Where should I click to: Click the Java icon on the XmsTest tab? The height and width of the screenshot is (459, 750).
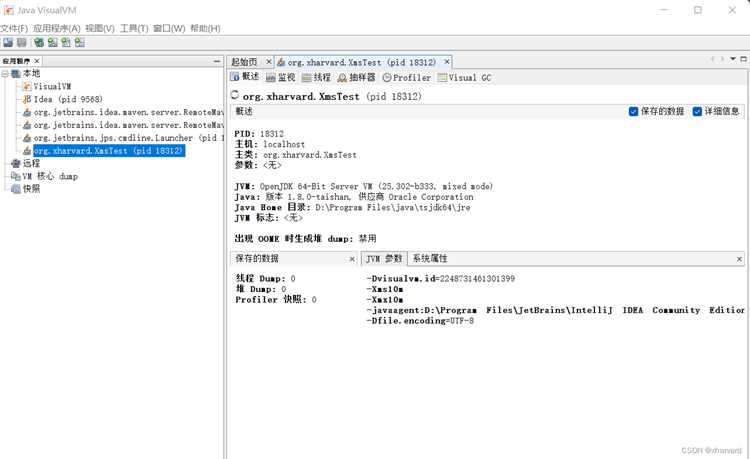click(x=281, y=62)
